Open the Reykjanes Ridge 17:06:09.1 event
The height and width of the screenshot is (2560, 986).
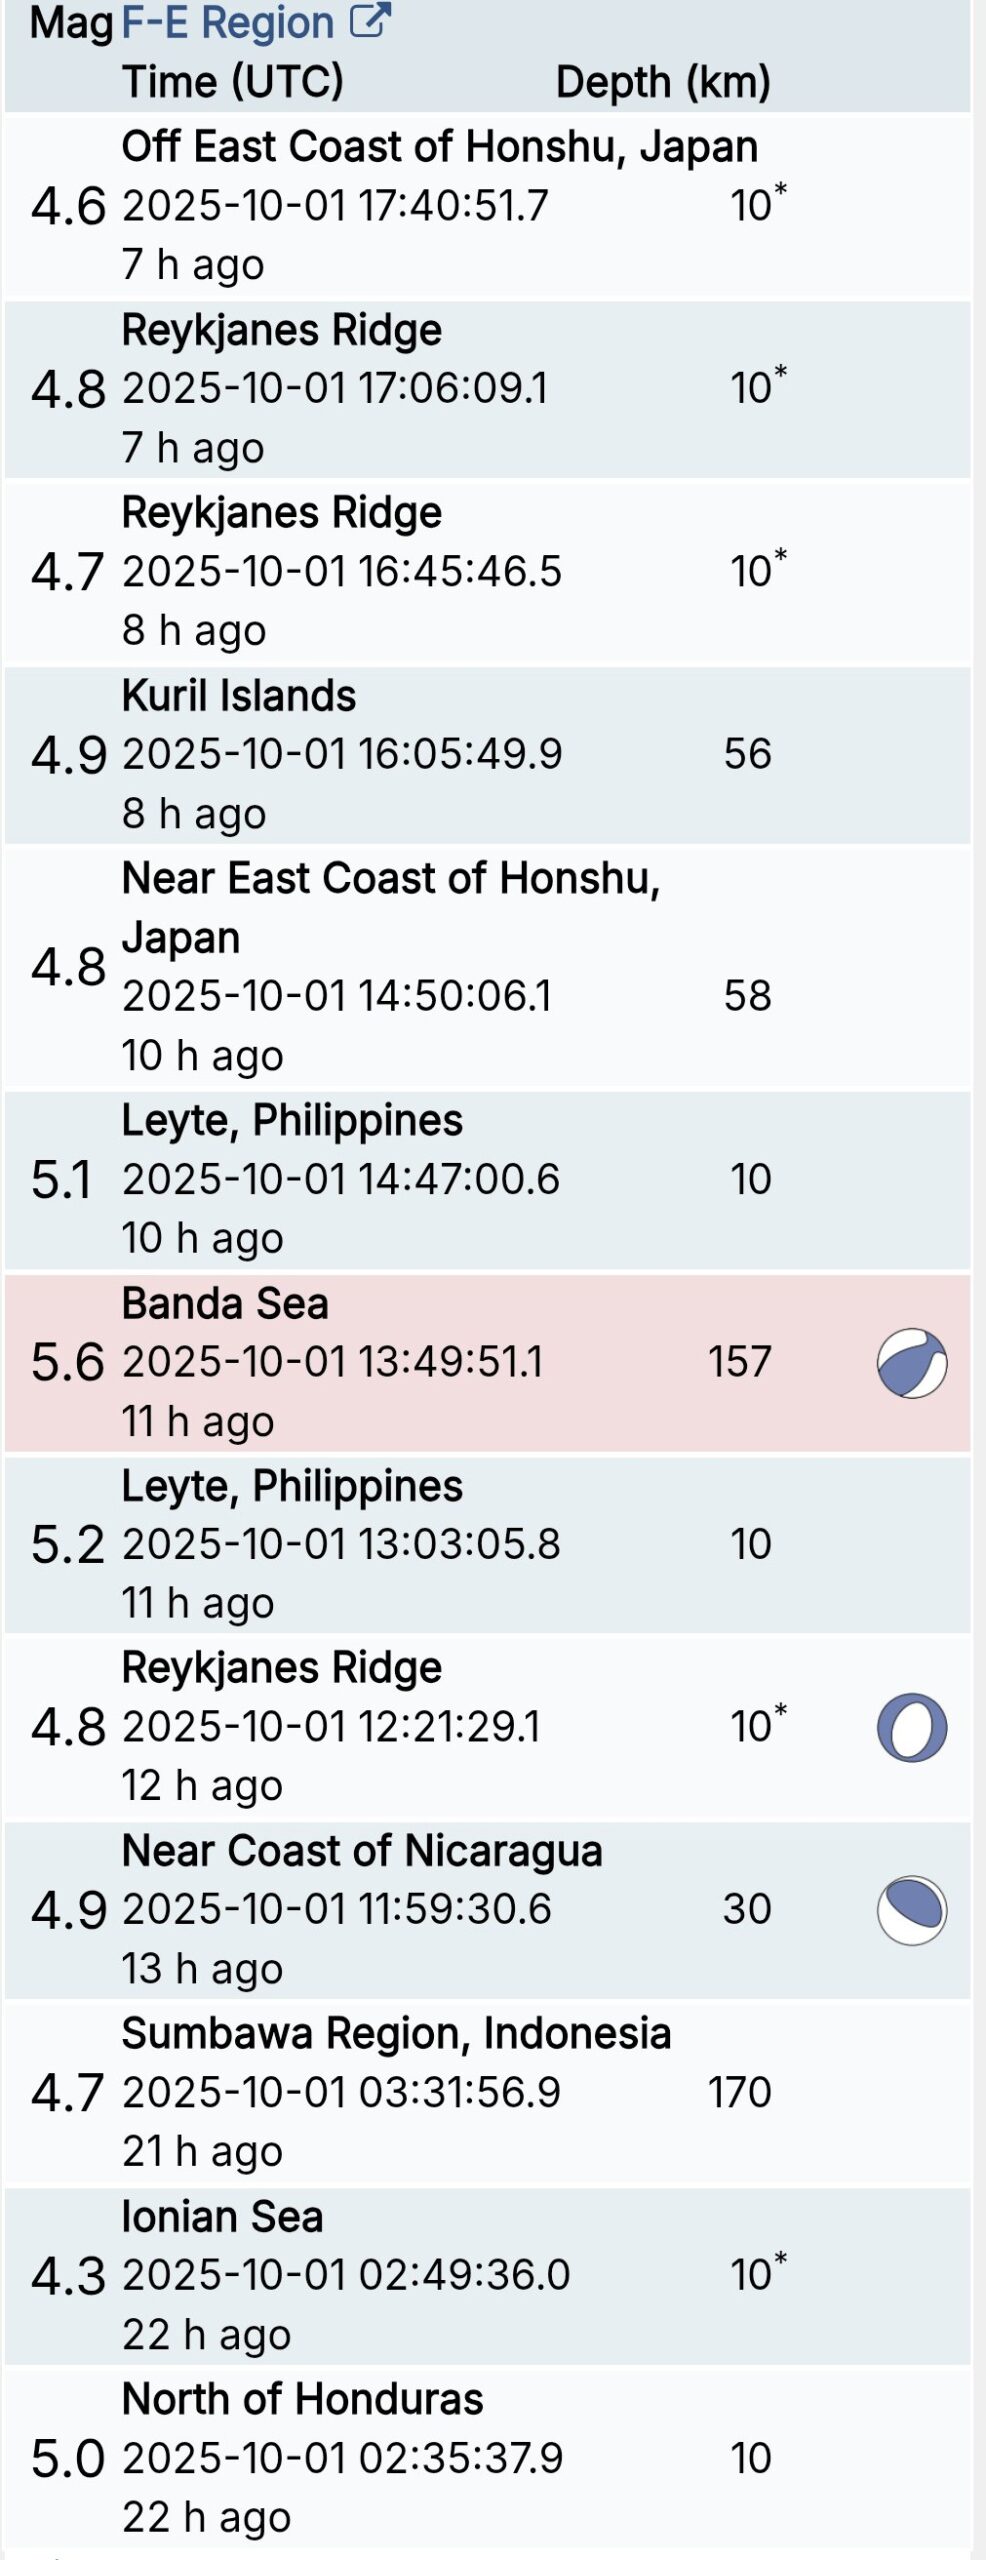(x=281, y=331)
